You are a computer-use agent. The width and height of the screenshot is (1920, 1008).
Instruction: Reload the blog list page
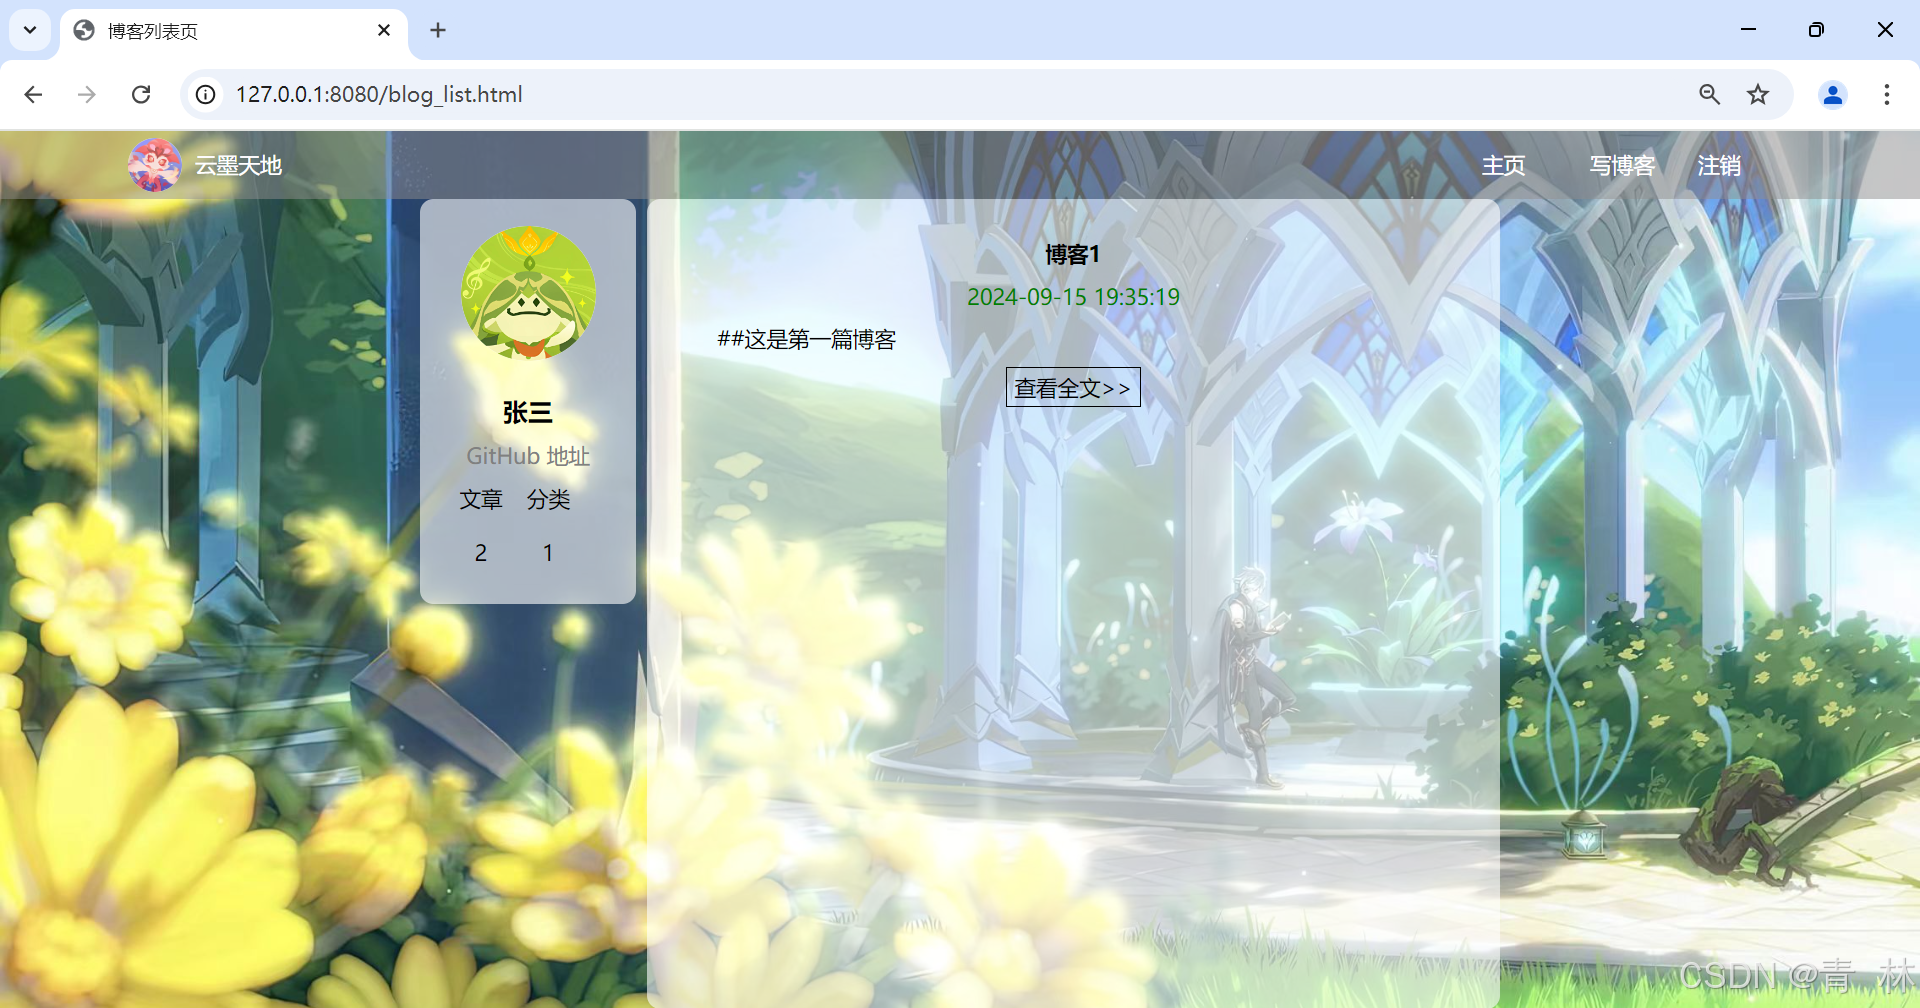(141, 94)
